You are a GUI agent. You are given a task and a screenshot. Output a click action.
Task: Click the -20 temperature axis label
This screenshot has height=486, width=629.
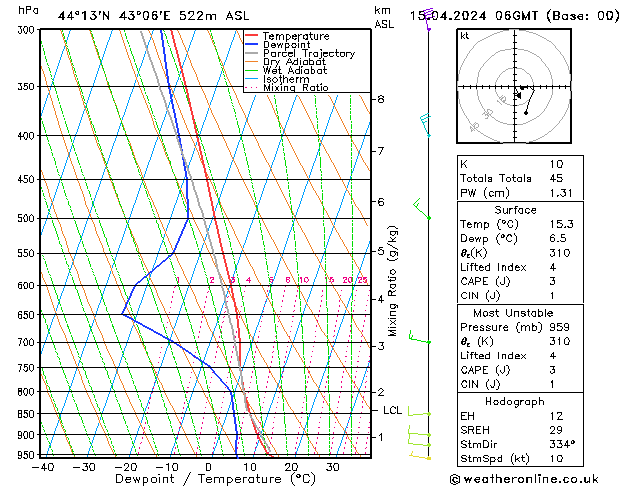pyautogui.click(x=126, y=468)
